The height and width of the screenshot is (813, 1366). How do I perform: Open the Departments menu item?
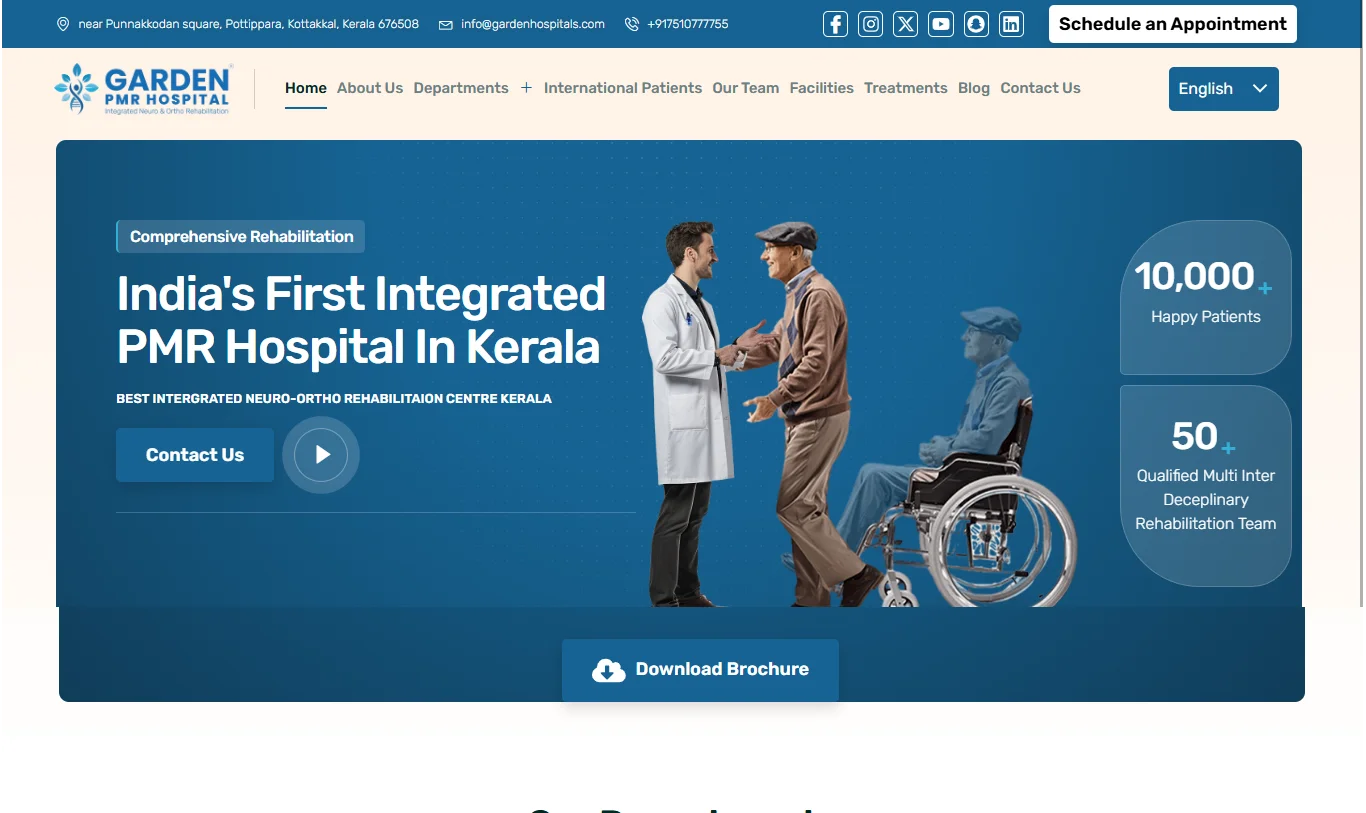(x=461, y=88)
